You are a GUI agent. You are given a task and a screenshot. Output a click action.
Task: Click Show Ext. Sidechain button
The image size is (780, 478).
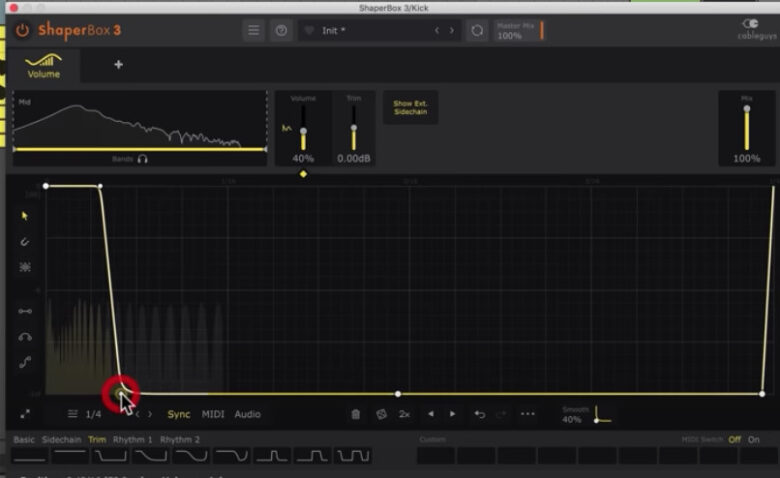pyautogui.click(x=410, y=107)
